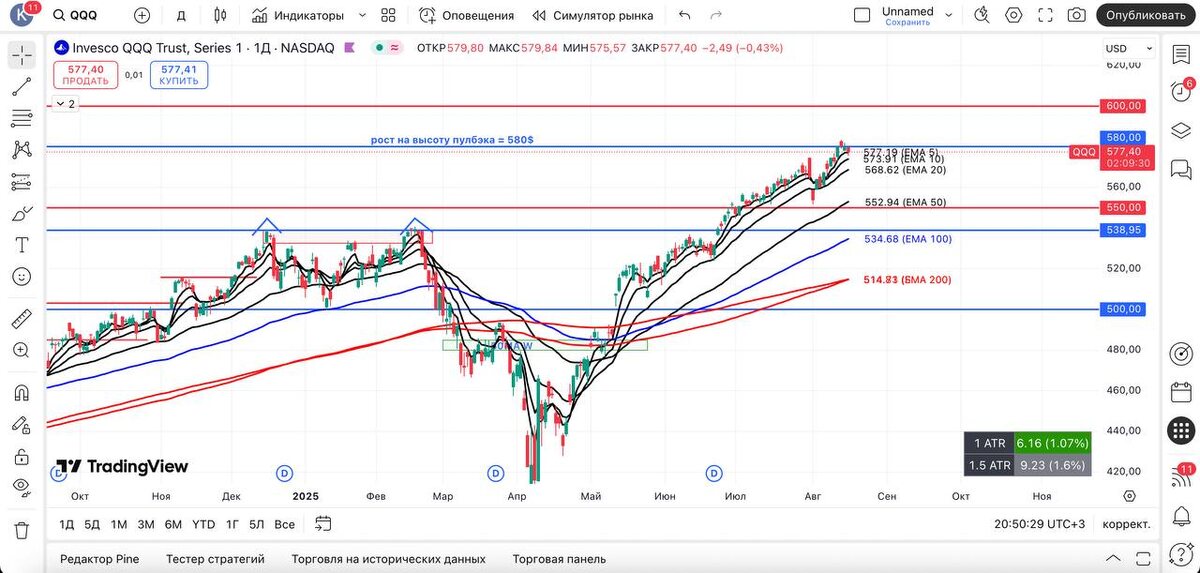1200x573 pixels.
Task: Click the ПРОДАТЬ 577,40 sell button
Action: [87, 75]
